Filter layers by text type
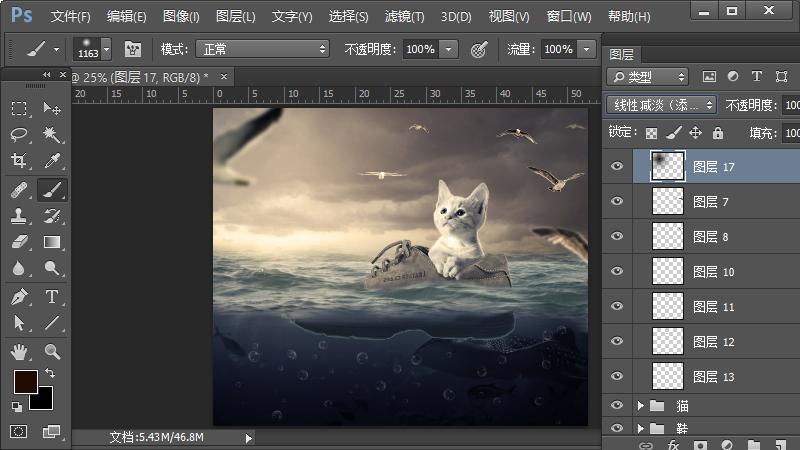Viewport: 800px width, 450px height. tap(757, 77)
